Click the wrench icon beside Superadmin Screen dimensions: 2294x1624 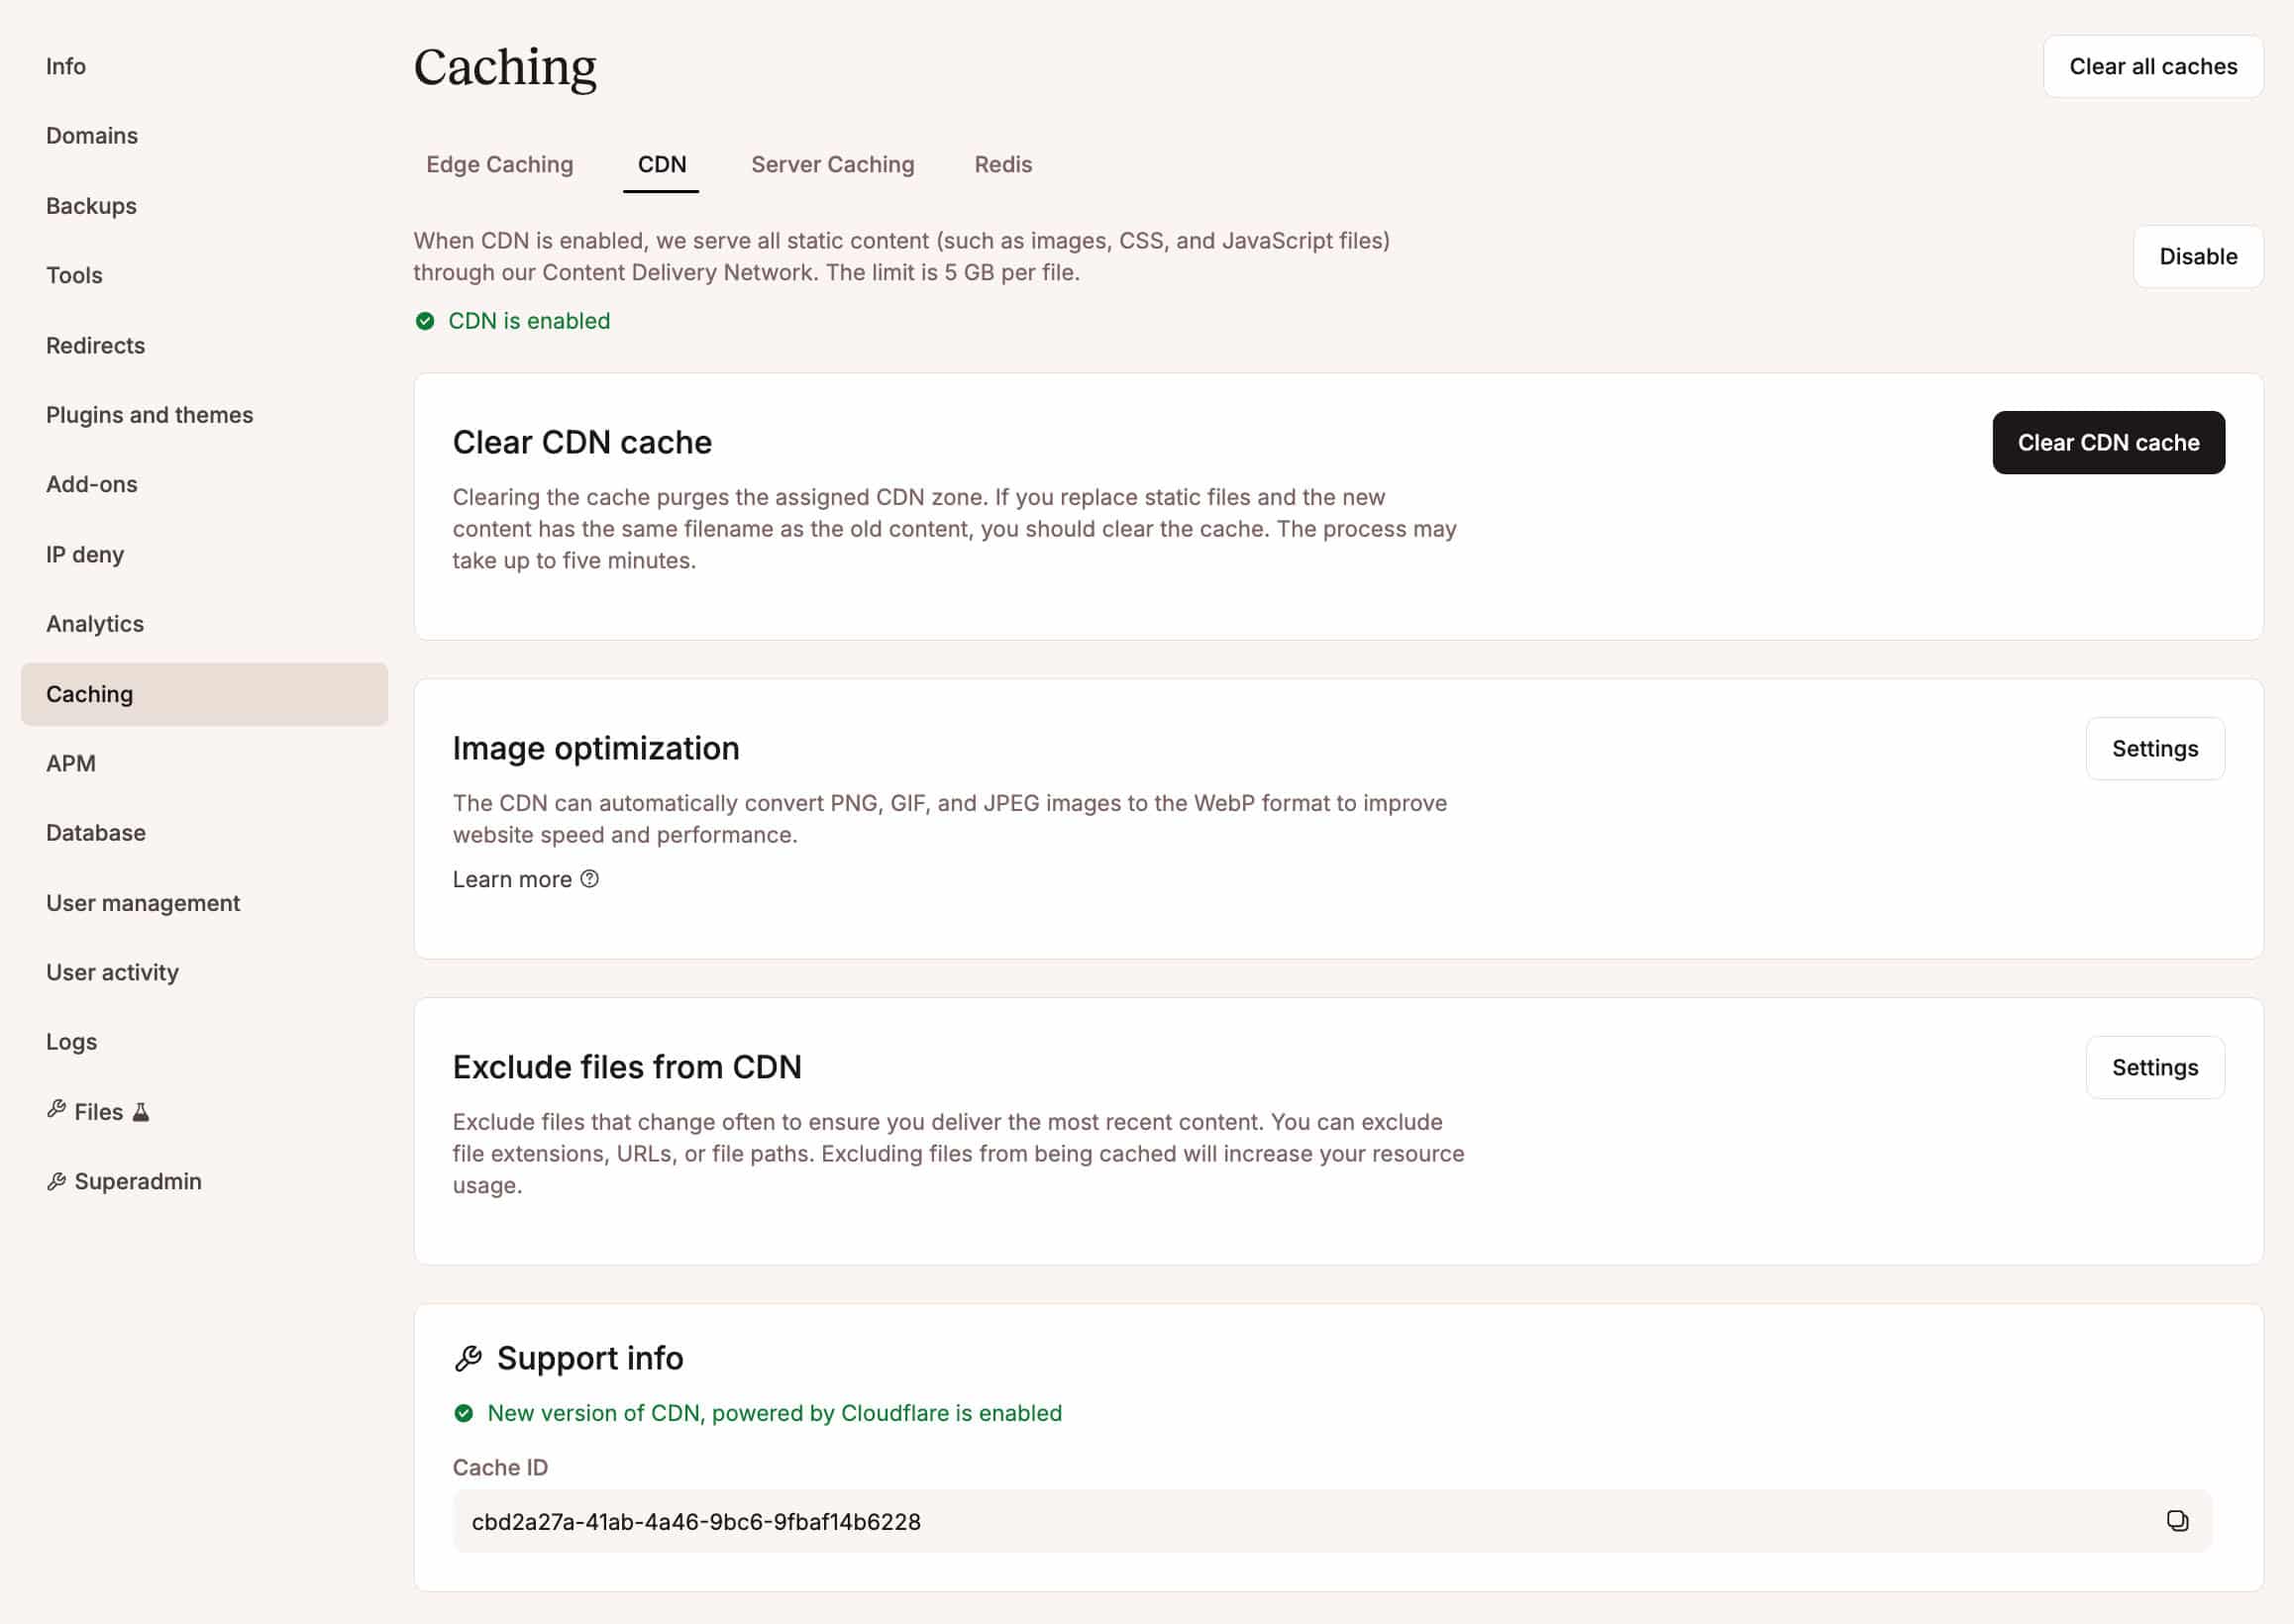pyautogui.click(x=57, y=1180)
